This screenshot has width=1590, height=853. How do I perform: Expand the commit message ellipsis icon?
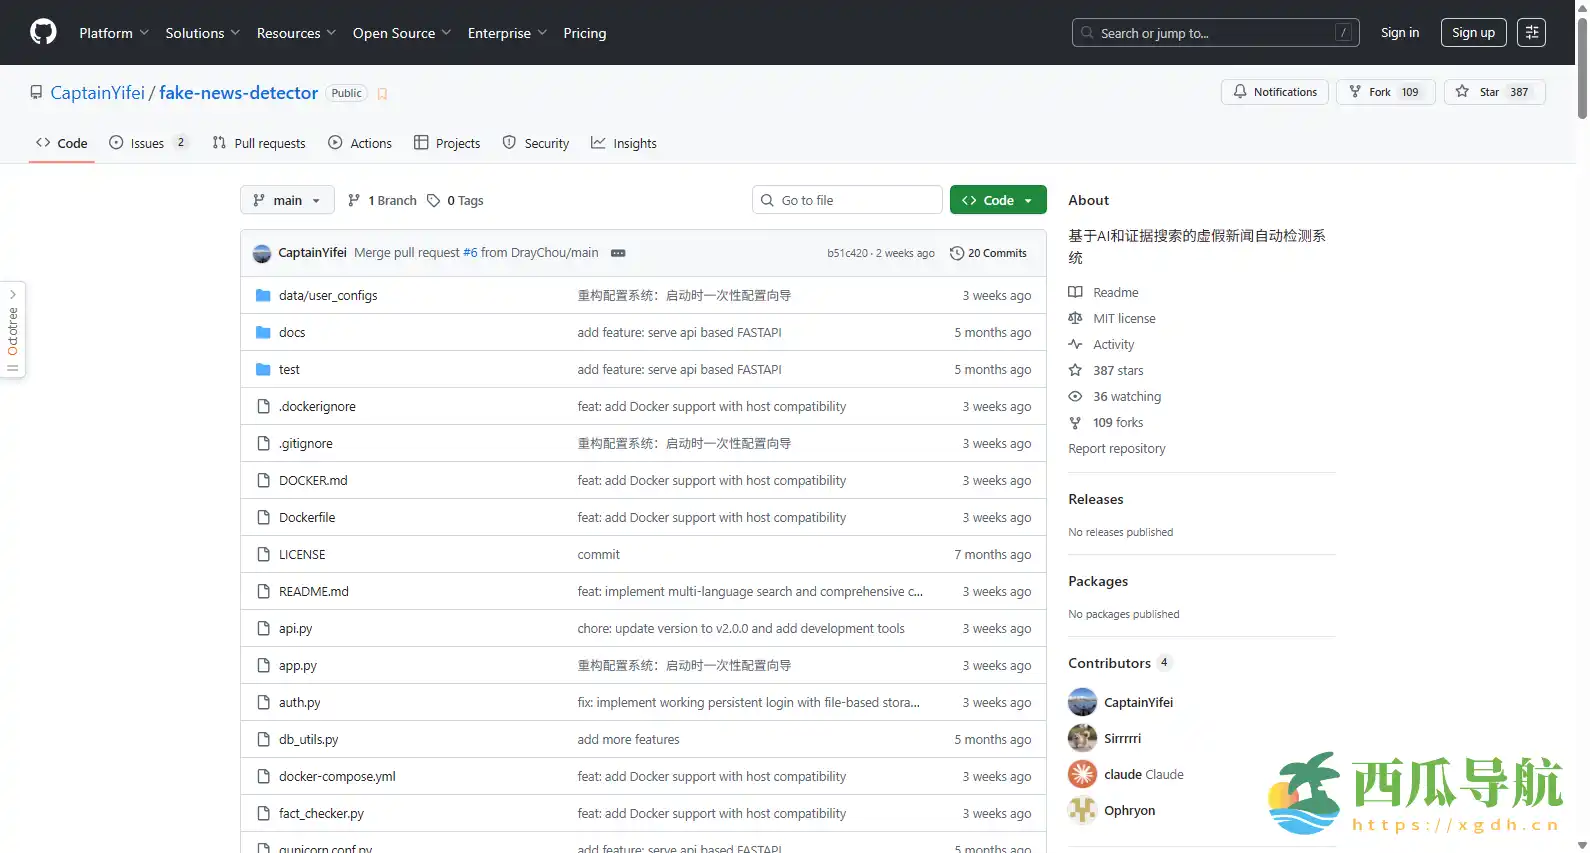tap(618, 253)
